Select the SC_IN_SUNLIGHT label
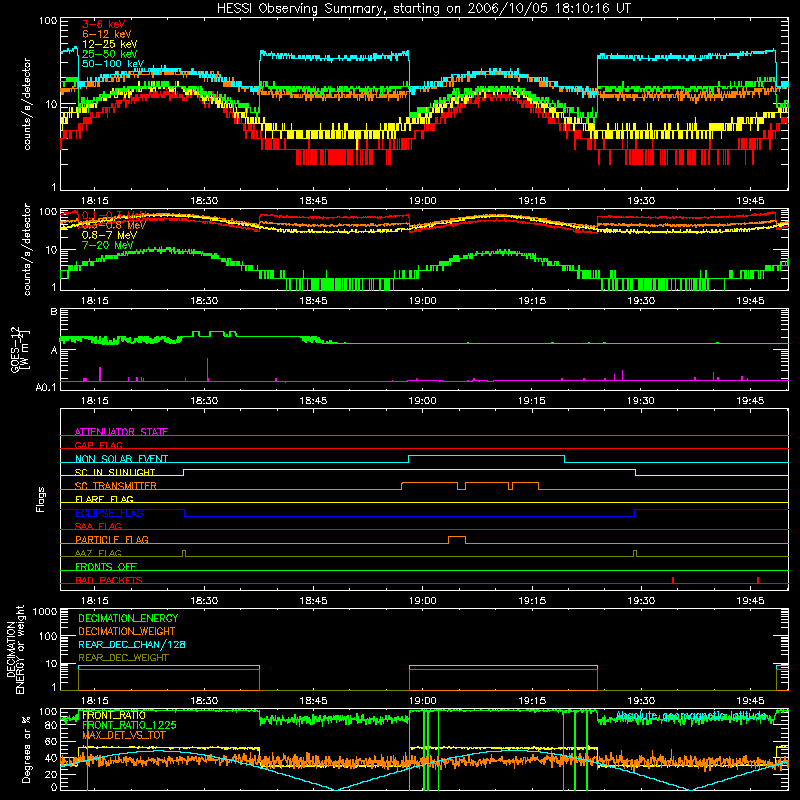Viewport: 800px width, 800px height. [115, 472]
